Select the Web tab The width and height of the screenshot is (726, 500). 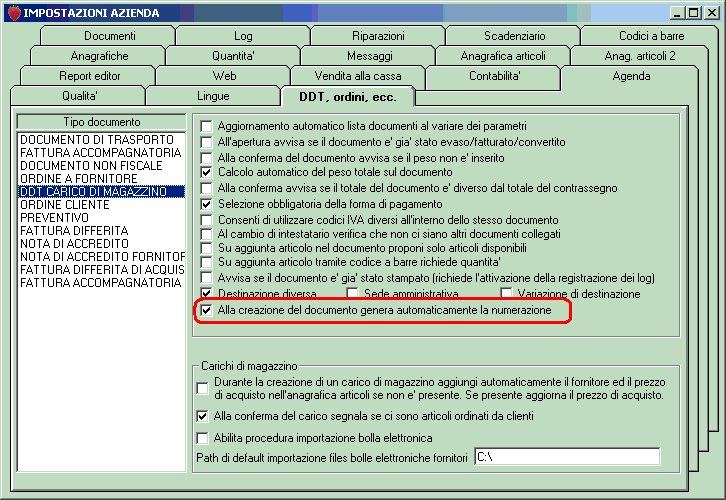coord(224,75)
